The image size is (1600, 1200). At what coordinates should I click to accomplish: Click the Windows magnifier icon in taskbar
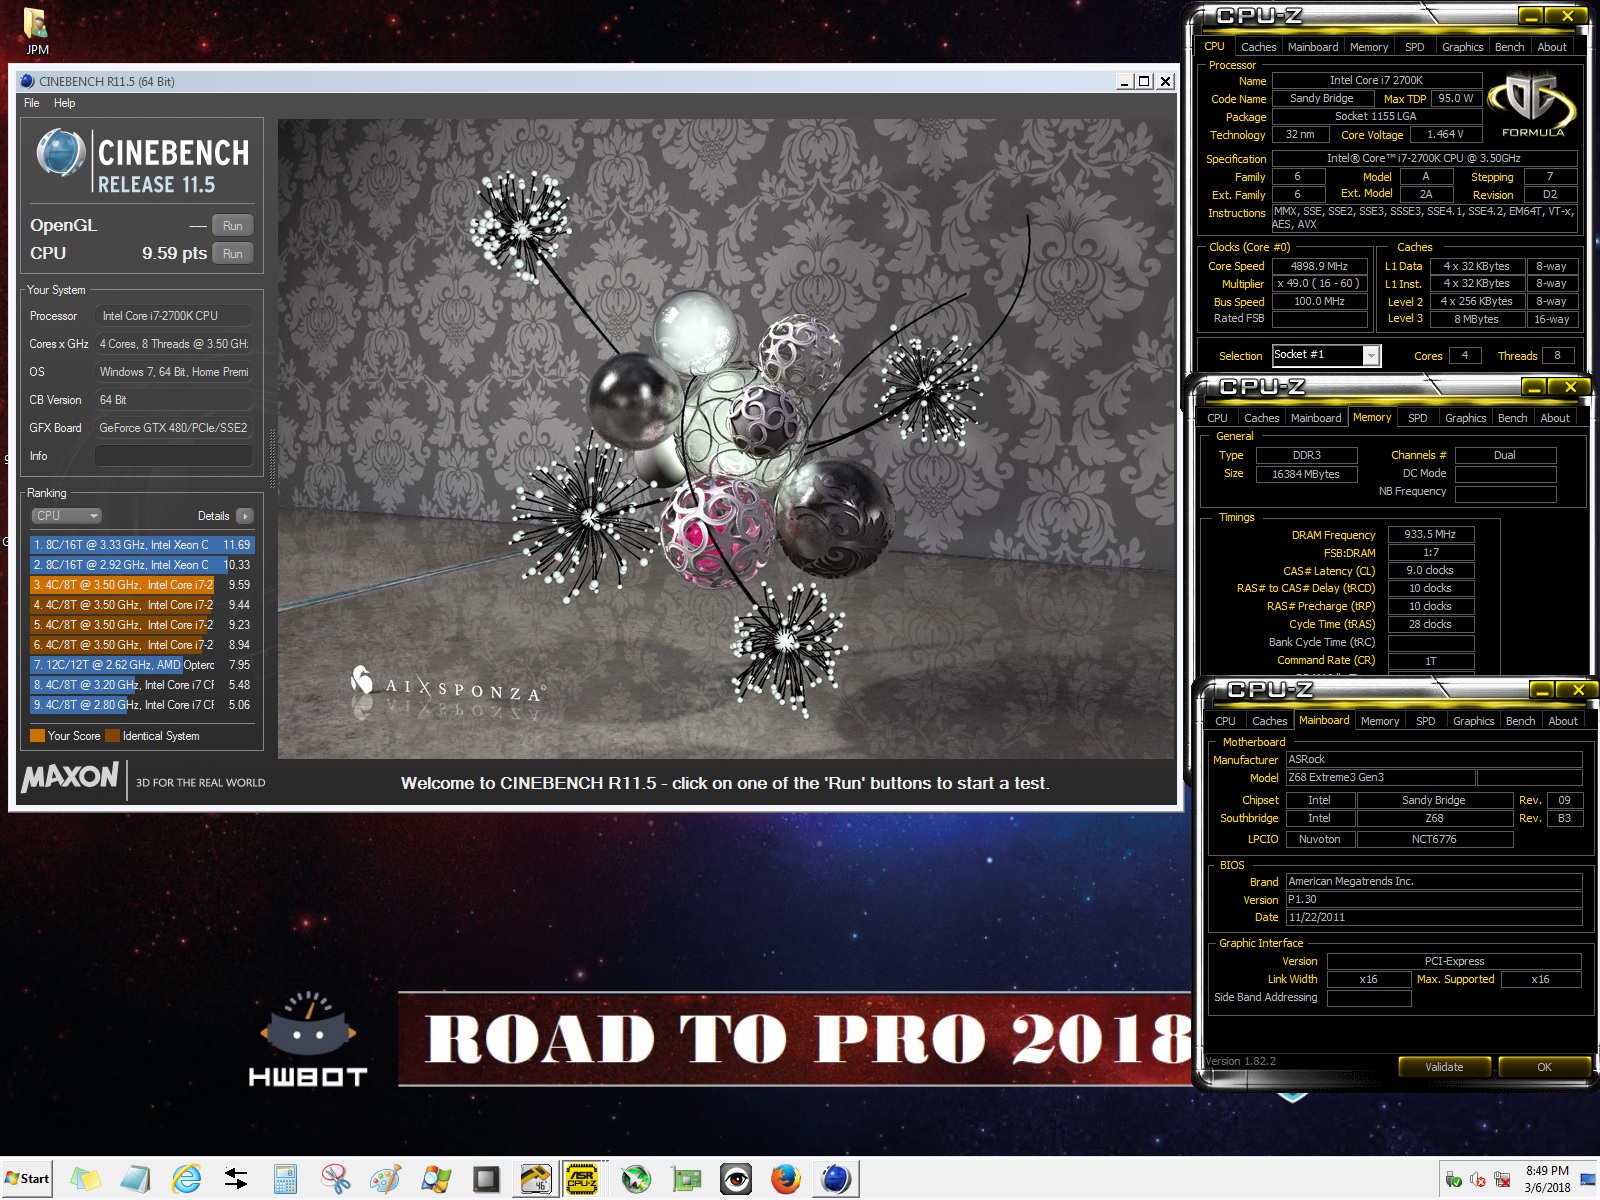coord(436,1179)
